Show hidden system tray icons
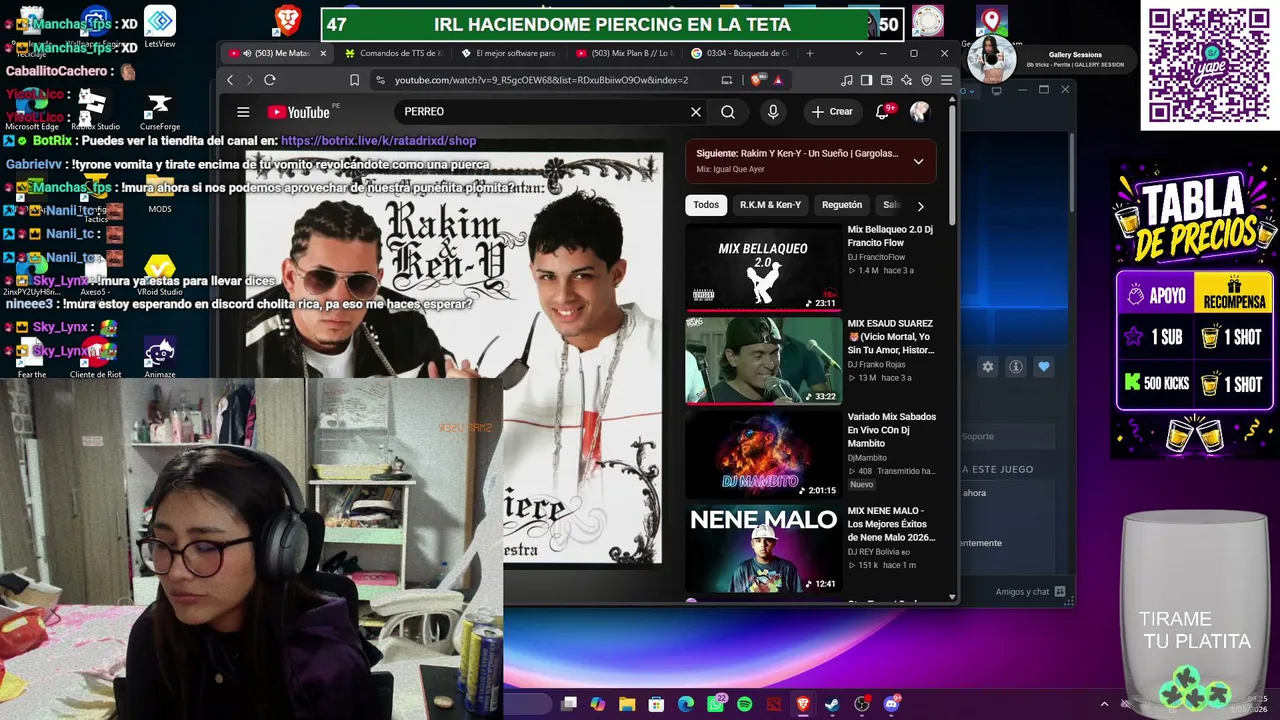Image resolution: width=1280 pixels, height=720 pixels. (1104, 704)
